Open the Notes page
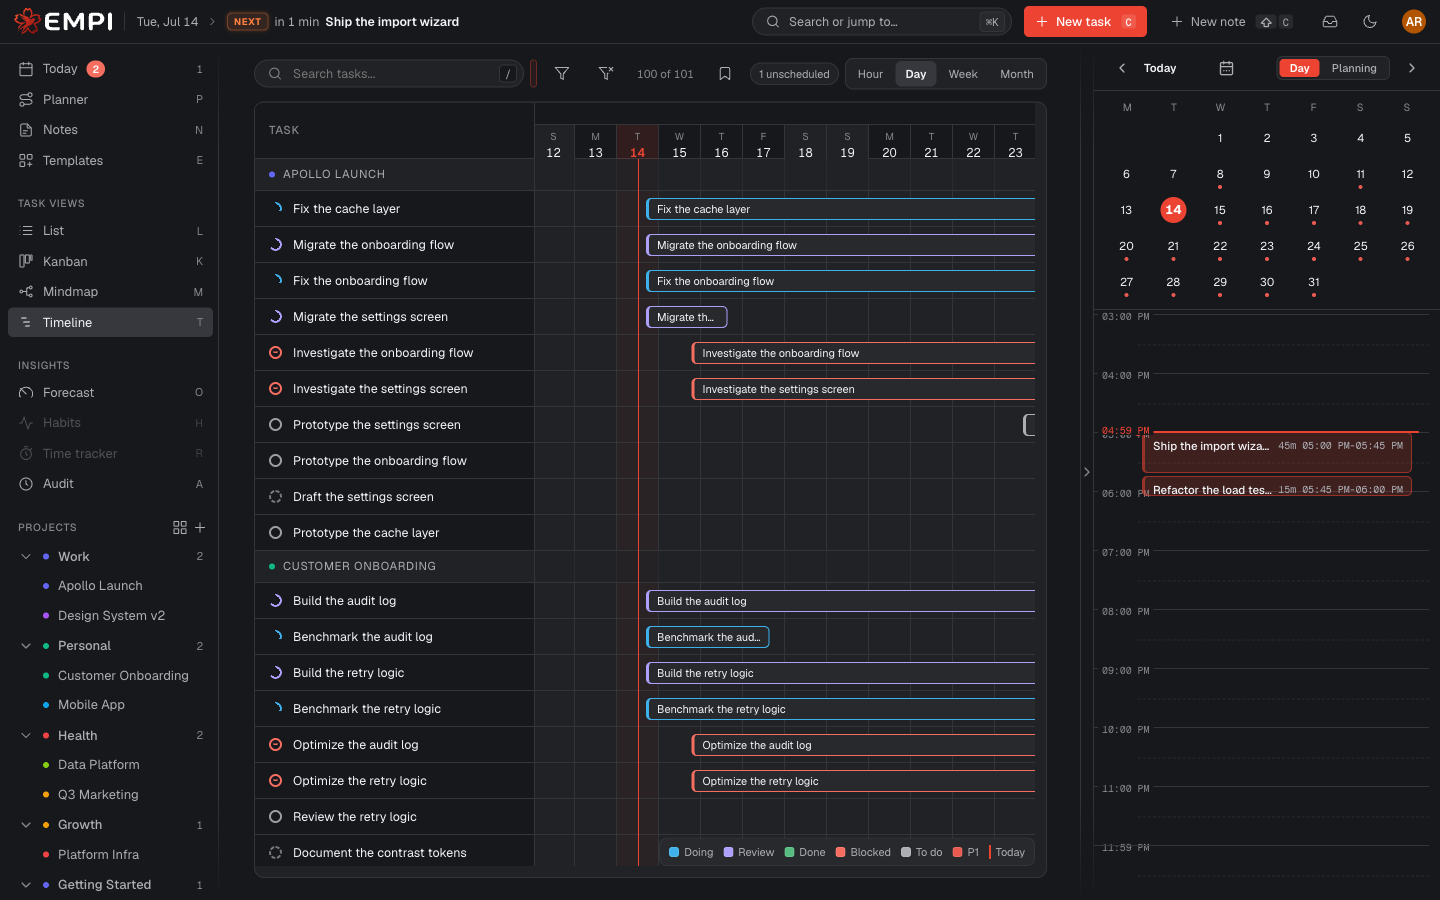 110,130
